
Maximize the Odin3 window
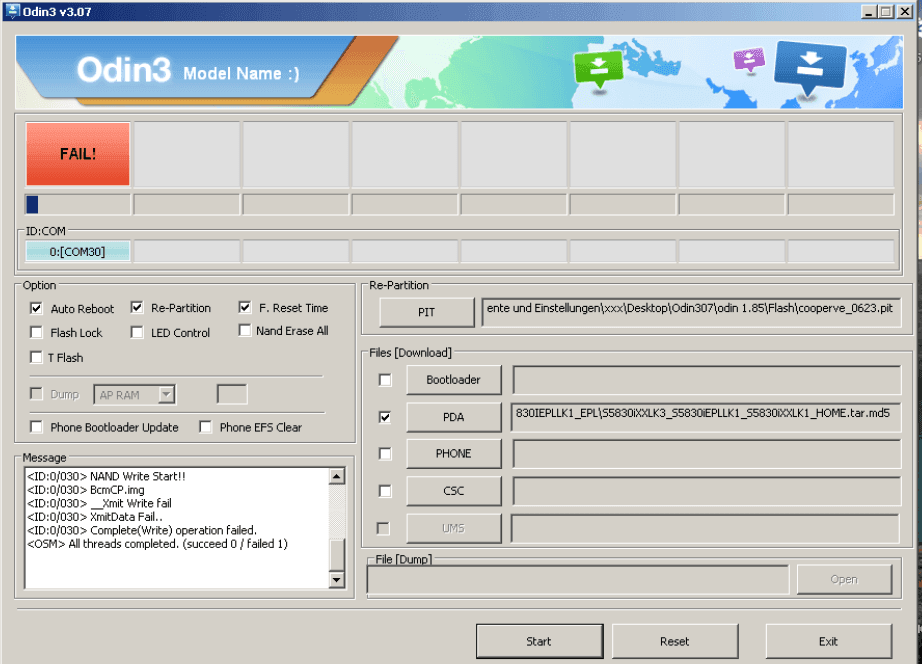click(x=886, y=11)
